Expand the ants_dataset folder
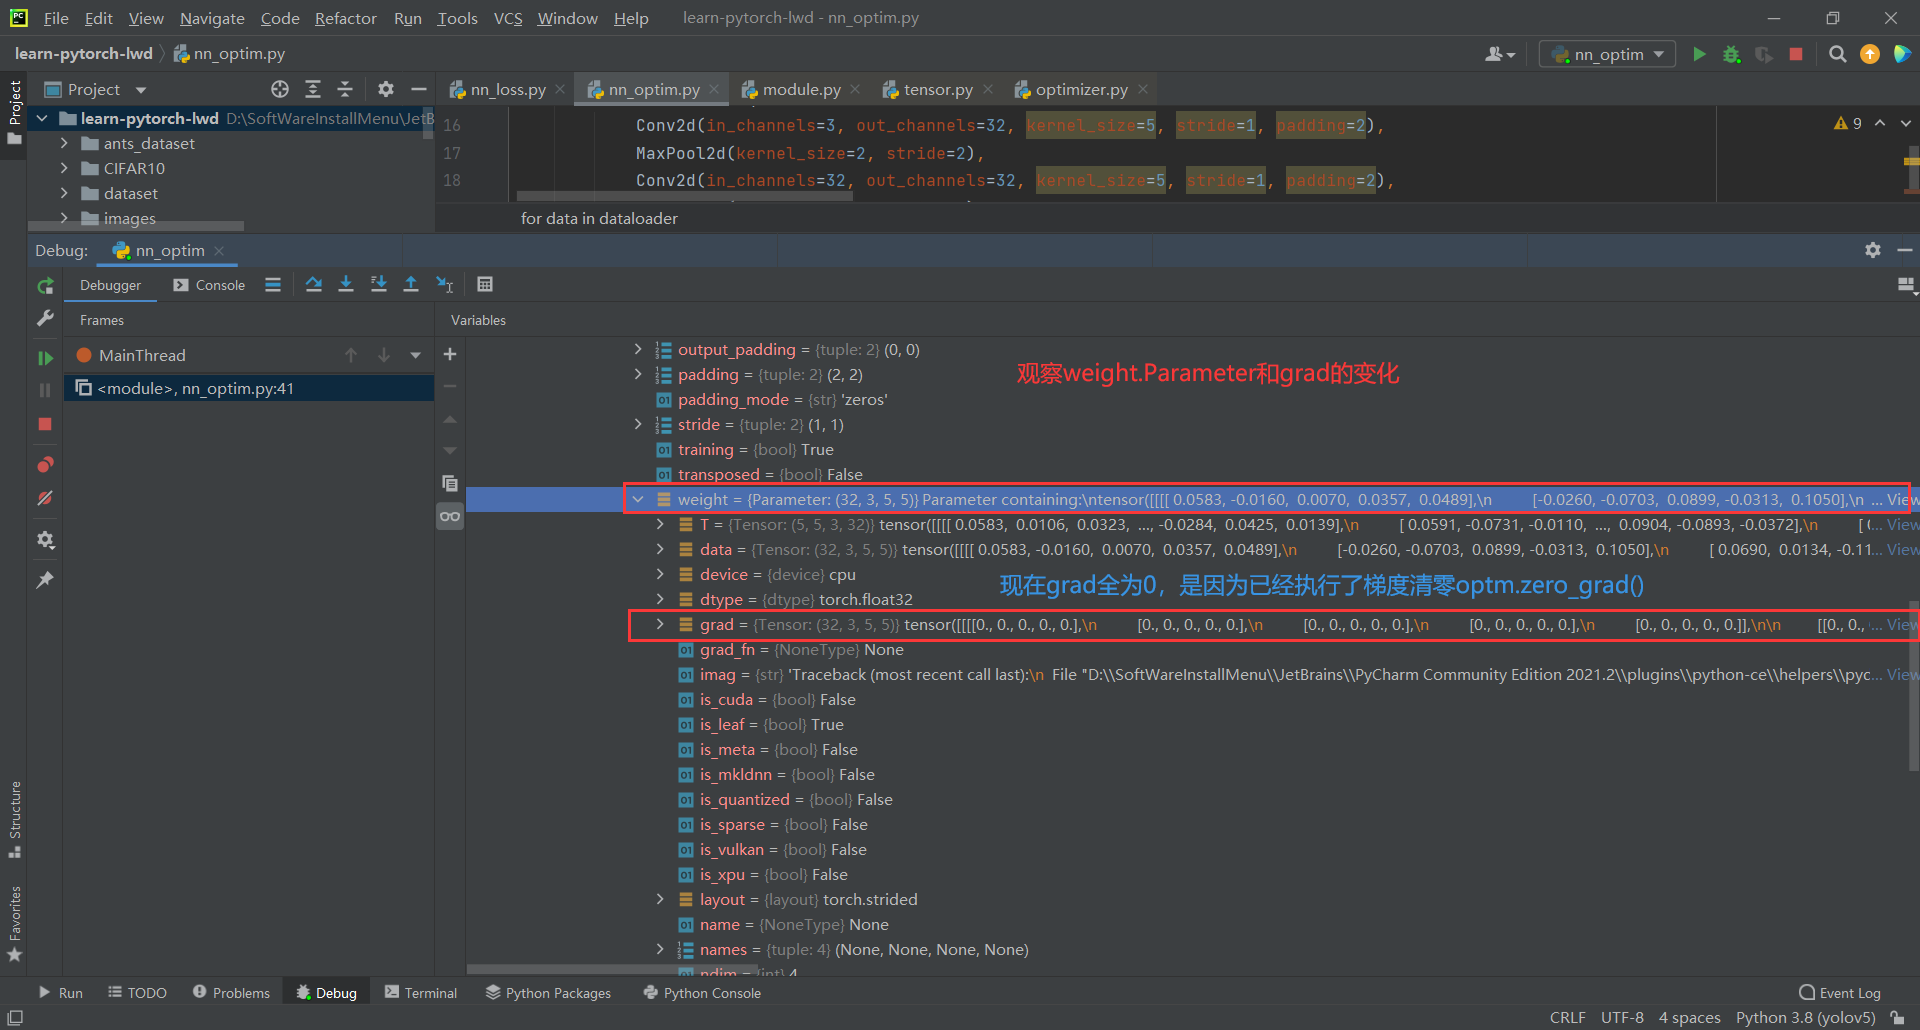Viewport: 1920px width, 1030px height. 64,143
